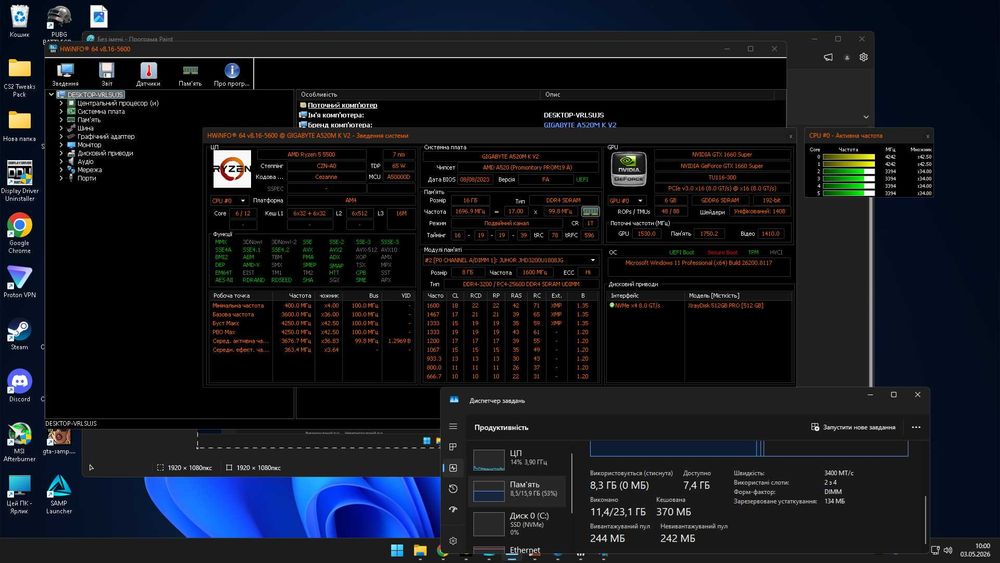Expand Графічний адаптер tree node
The height and width of the screenshot is (563, 1000).
pos(61,136)
